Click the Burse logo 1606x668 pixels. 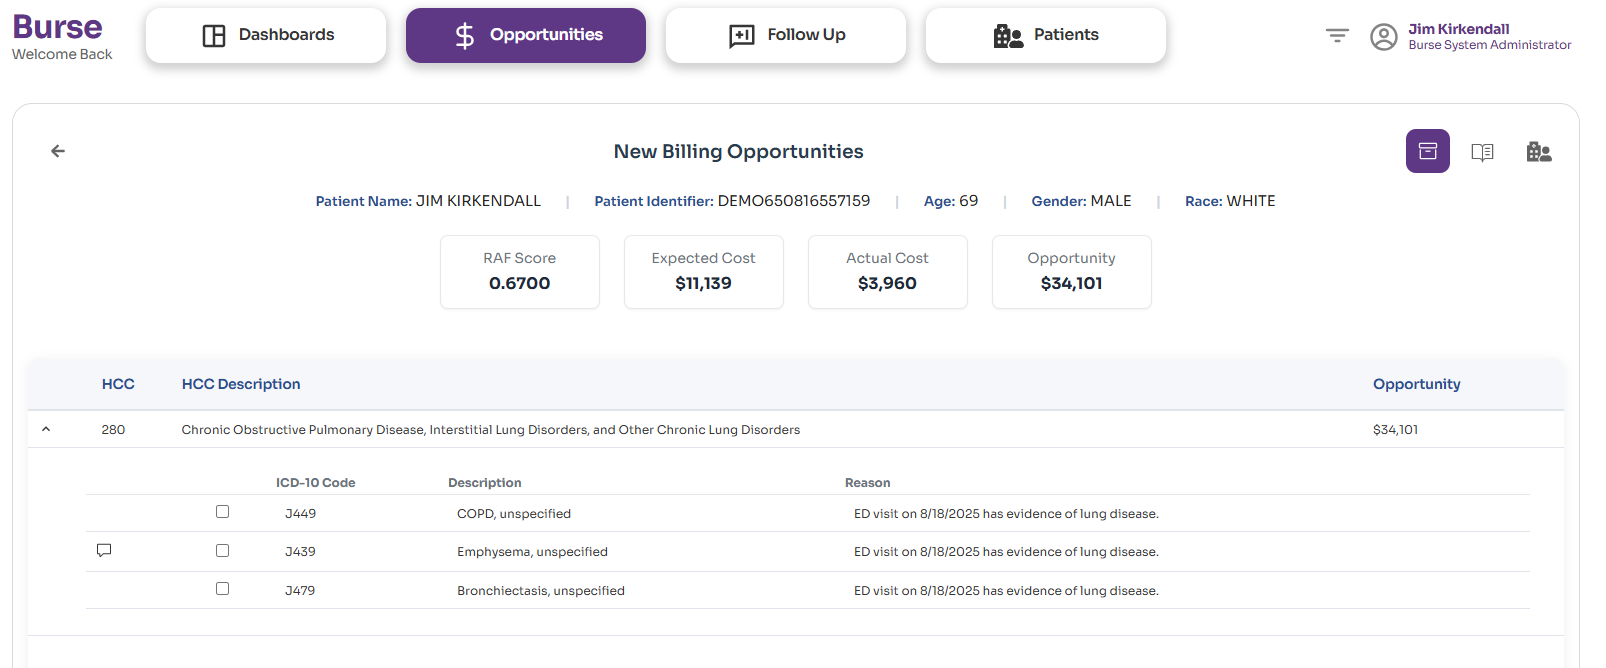point(57,28)
